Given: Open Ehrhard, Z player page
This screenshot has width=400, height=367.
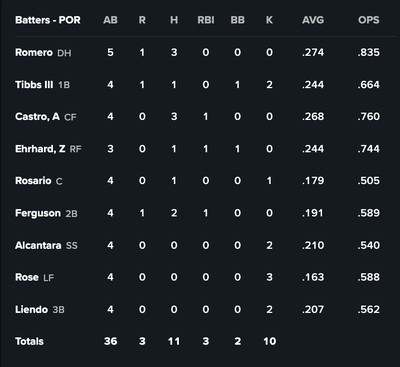Looking at the screenshot, I should click(x=40, y=149).
